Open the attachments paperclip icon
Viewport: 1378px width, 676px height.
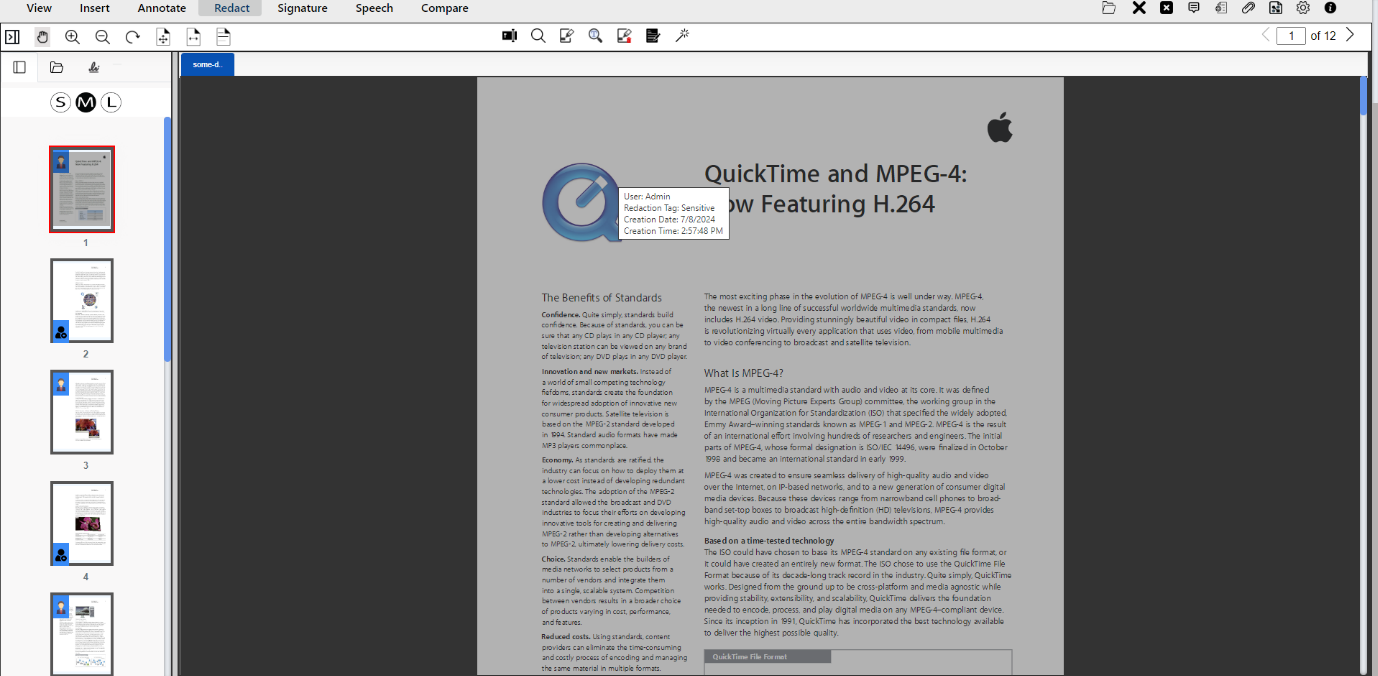[1248, 8]
